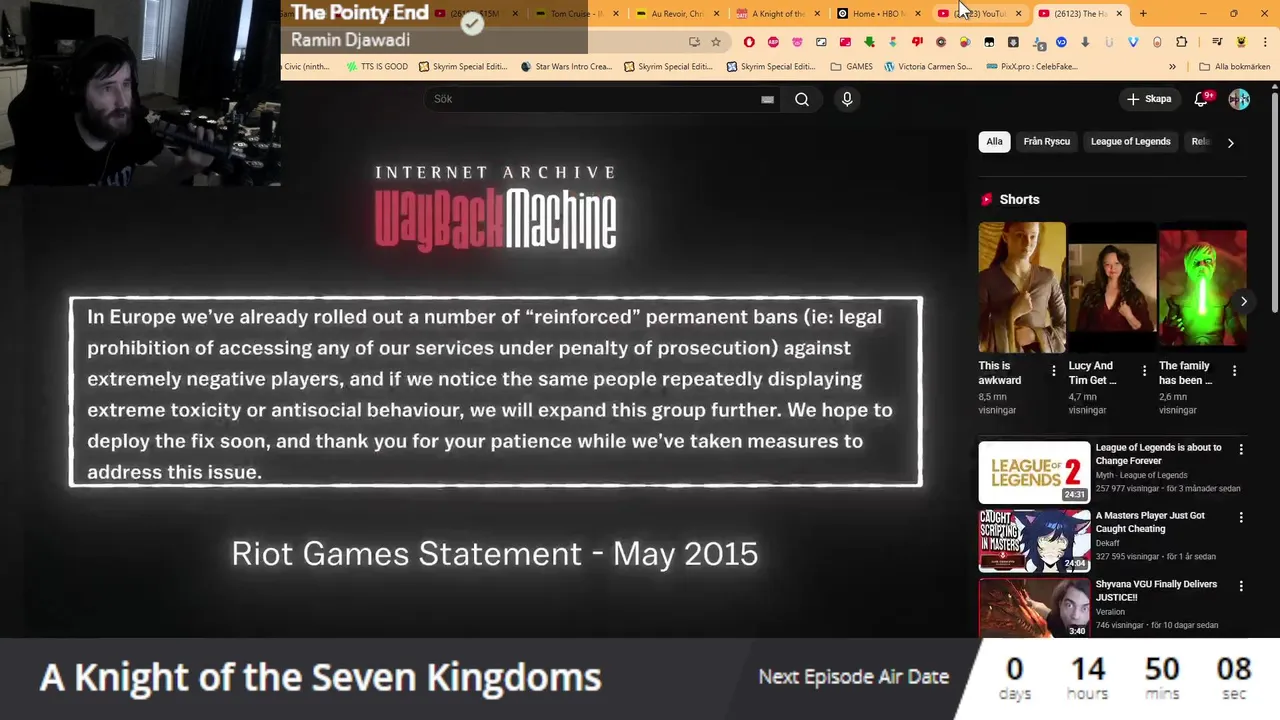Viewport: 1280px width, 720px height.
Task: Click the 'Skapa' create button
Action: pos(1148,99)
